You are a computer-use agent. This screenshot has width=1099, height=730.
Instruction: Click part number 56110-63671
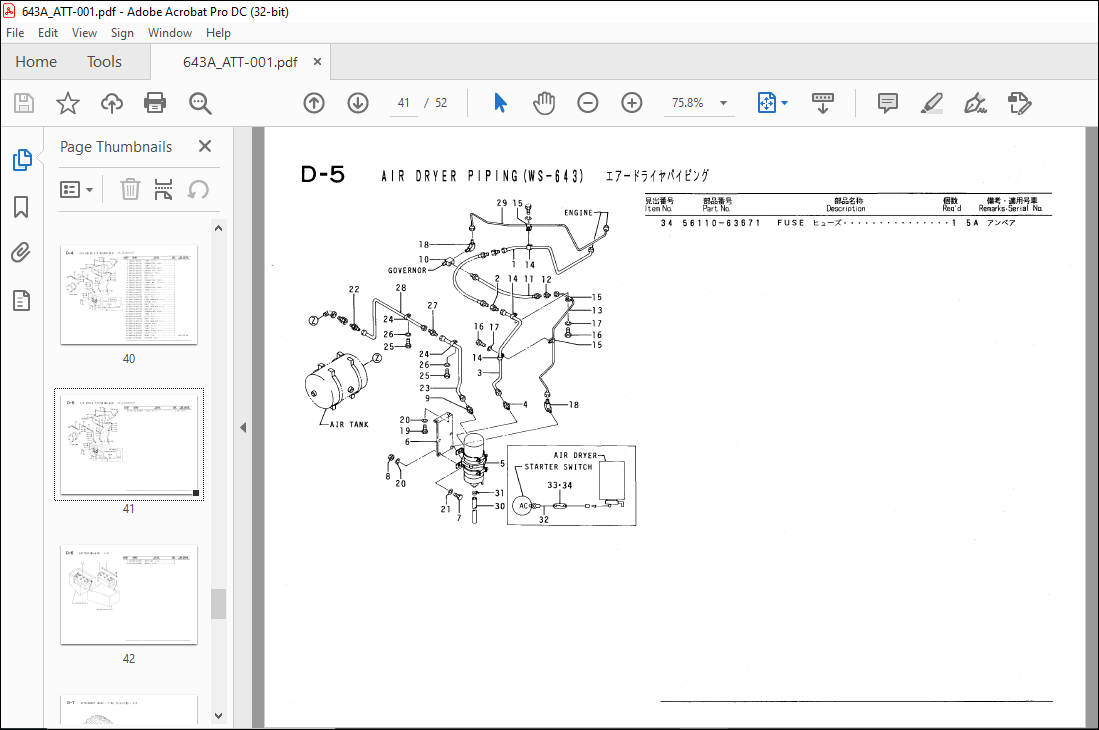click(721, 223)
